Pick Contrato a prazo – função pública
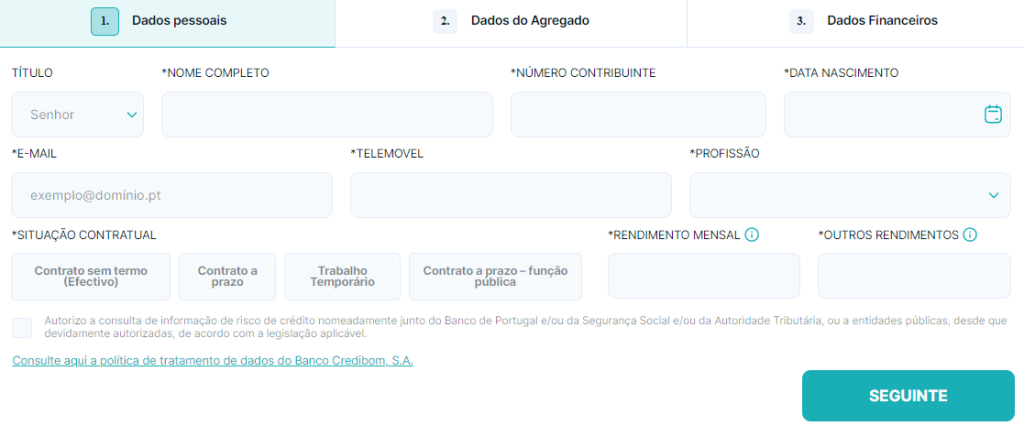Image resolution: width=1024 pixels, height=437 pixels. (495, 276)
